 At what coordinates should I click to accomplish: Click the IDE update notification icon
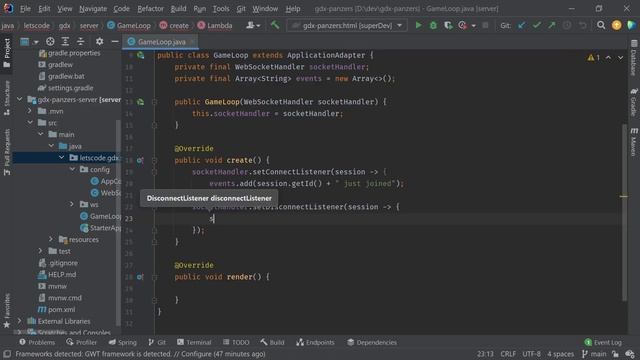click(x=616, y=25)
